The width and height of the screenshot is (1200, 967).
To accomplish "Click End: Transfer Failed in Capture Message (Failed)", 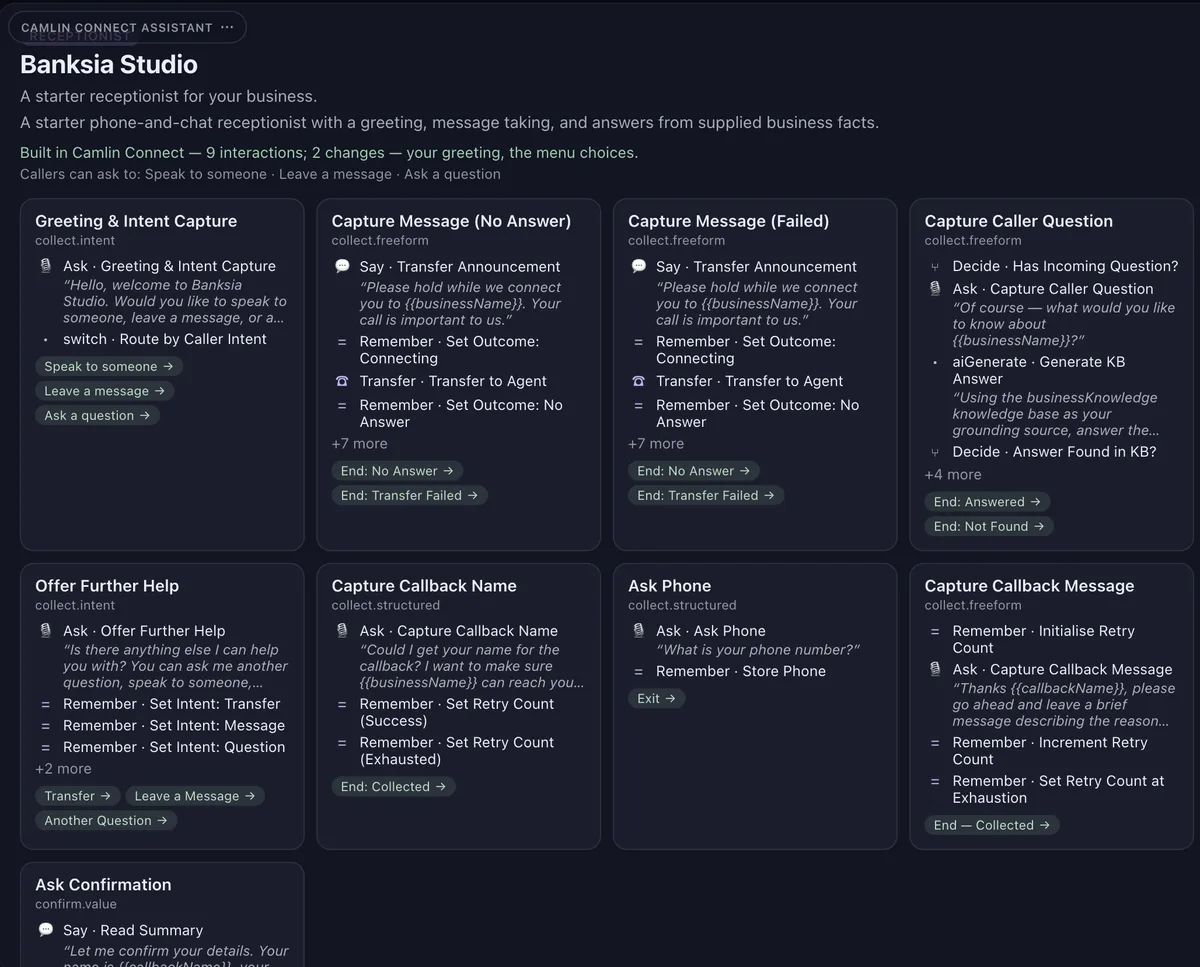I will tap(706, 495).
